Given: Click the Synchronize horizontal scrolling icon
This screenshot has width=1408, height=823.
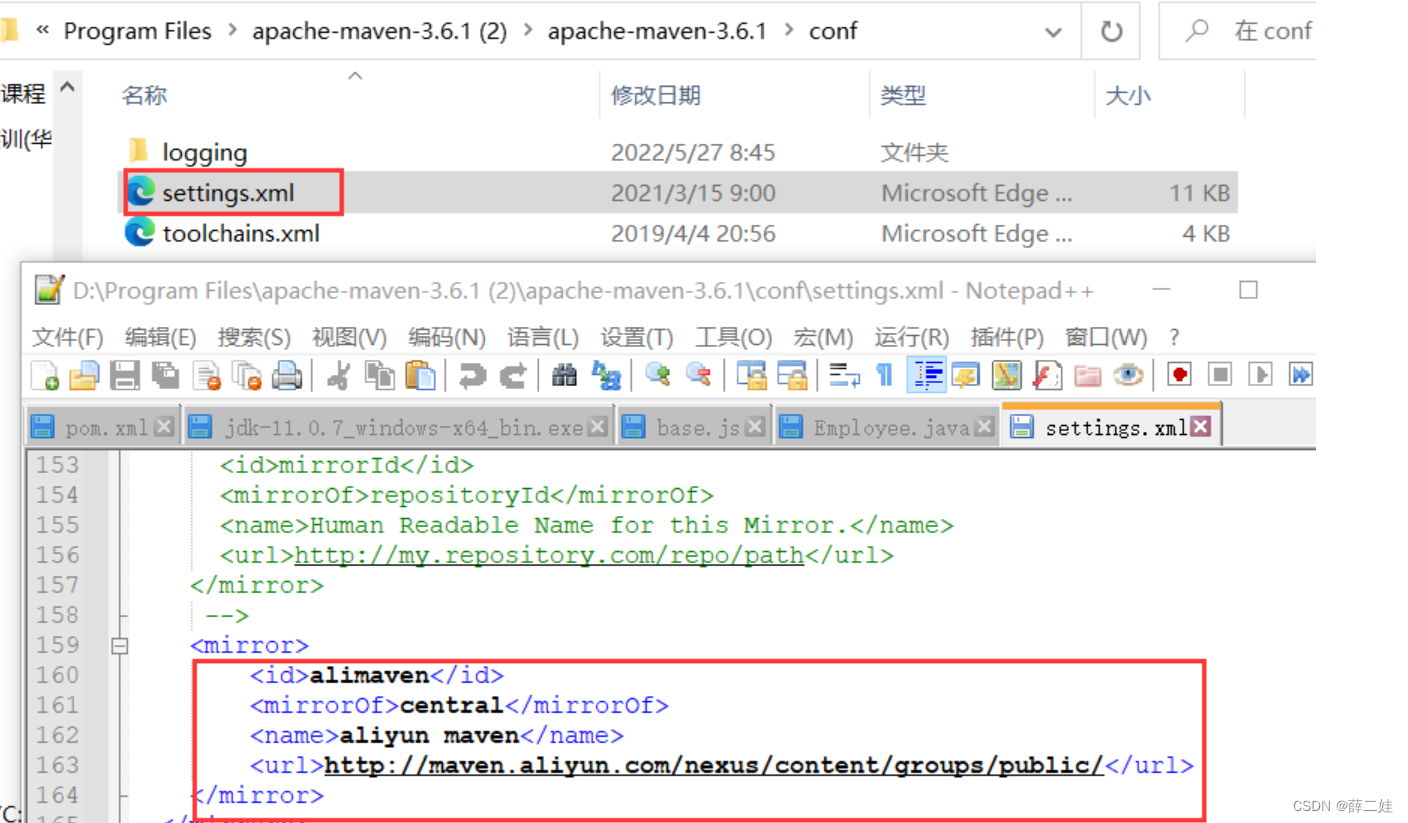Looking at the screenshot, I should [791, 376].
